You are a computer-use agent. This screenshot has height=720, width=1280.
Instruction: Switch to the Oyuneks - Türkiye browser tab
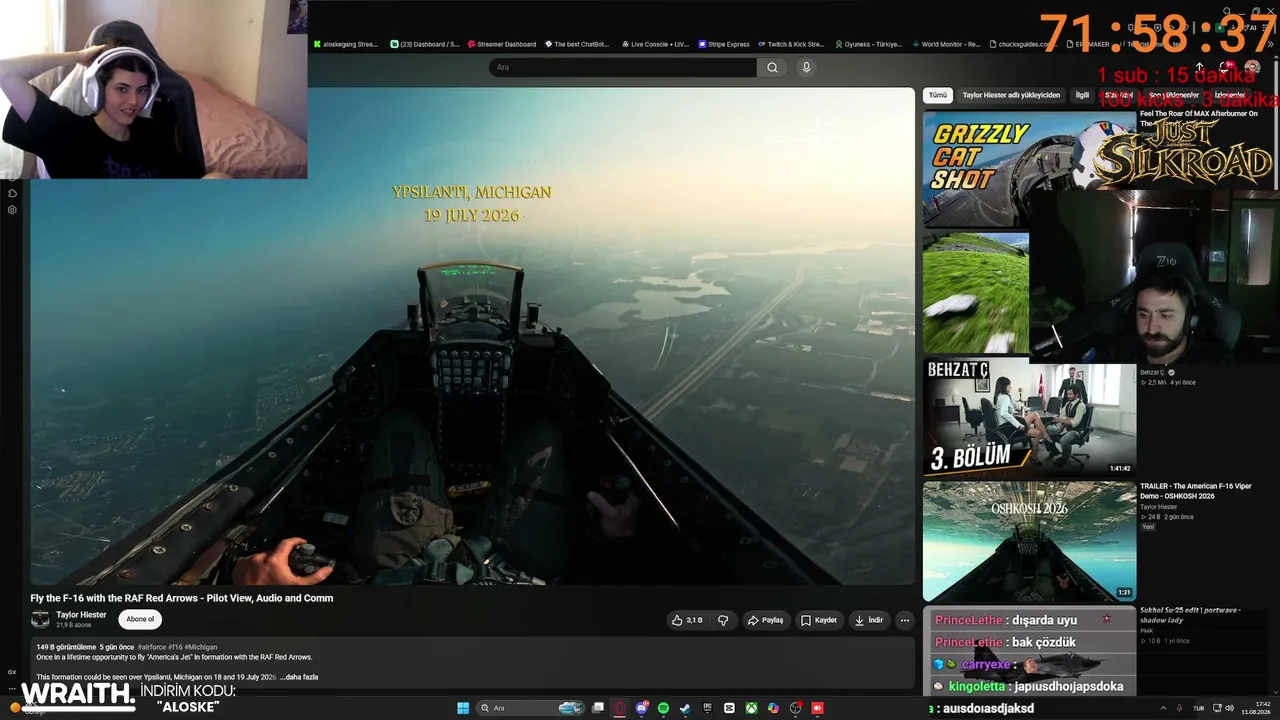click(868, 44)
